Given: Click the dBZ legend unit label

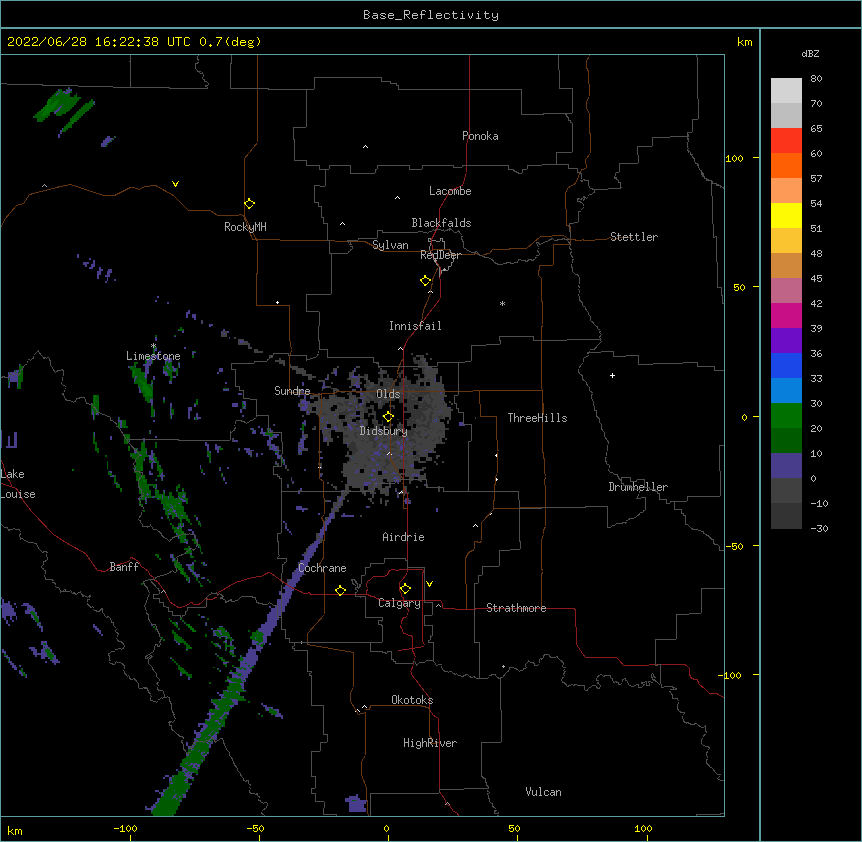Looking at the screenshot, I should pyautogui.click(x=810, y=53).
